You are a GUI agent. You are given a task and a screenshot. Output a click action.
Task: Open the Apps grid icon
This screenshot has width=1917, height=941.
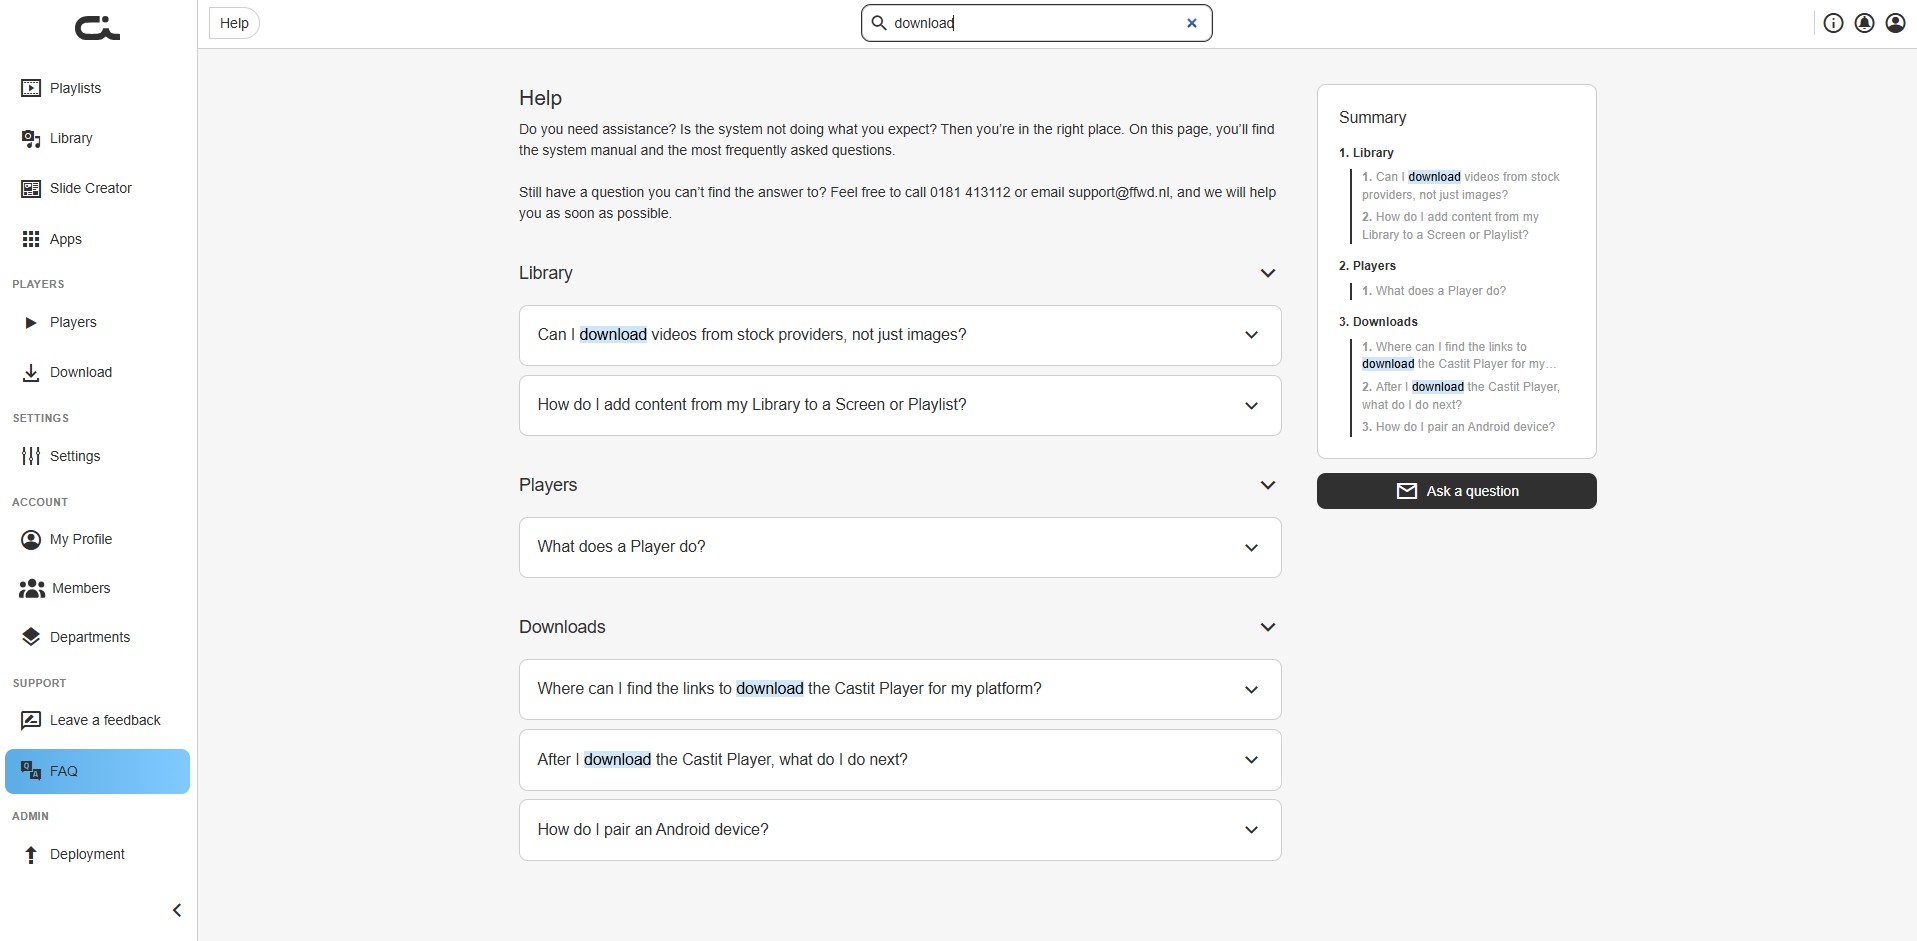click(31, 239)
